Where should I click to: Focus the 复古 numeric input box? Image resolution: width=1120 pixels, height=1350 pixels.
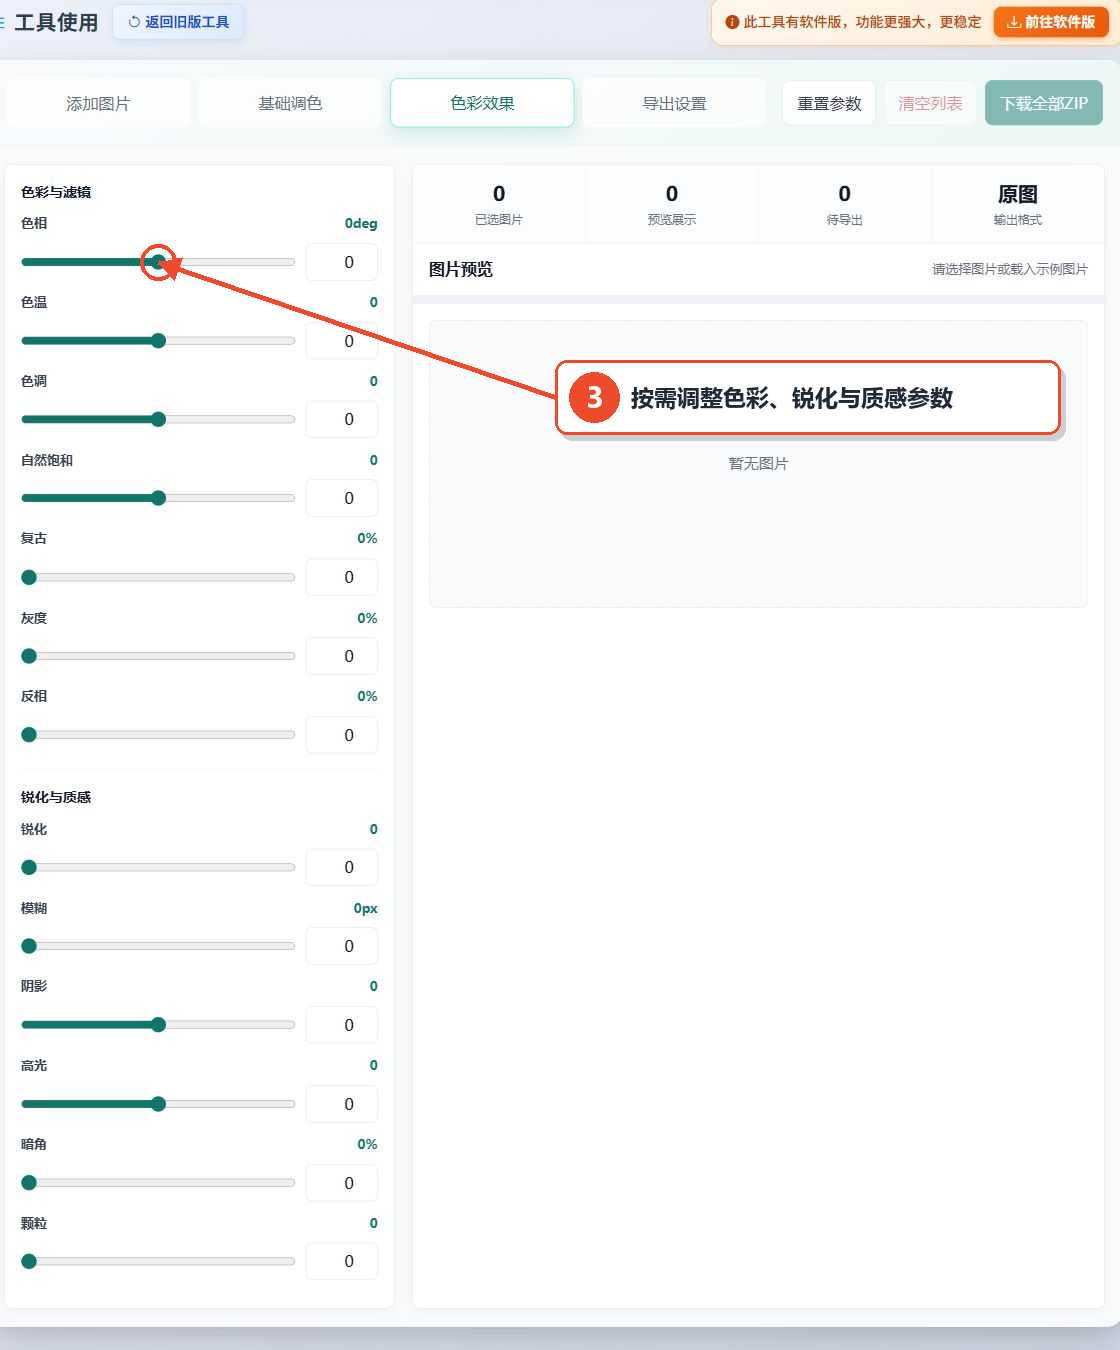[x=342, y=577]
